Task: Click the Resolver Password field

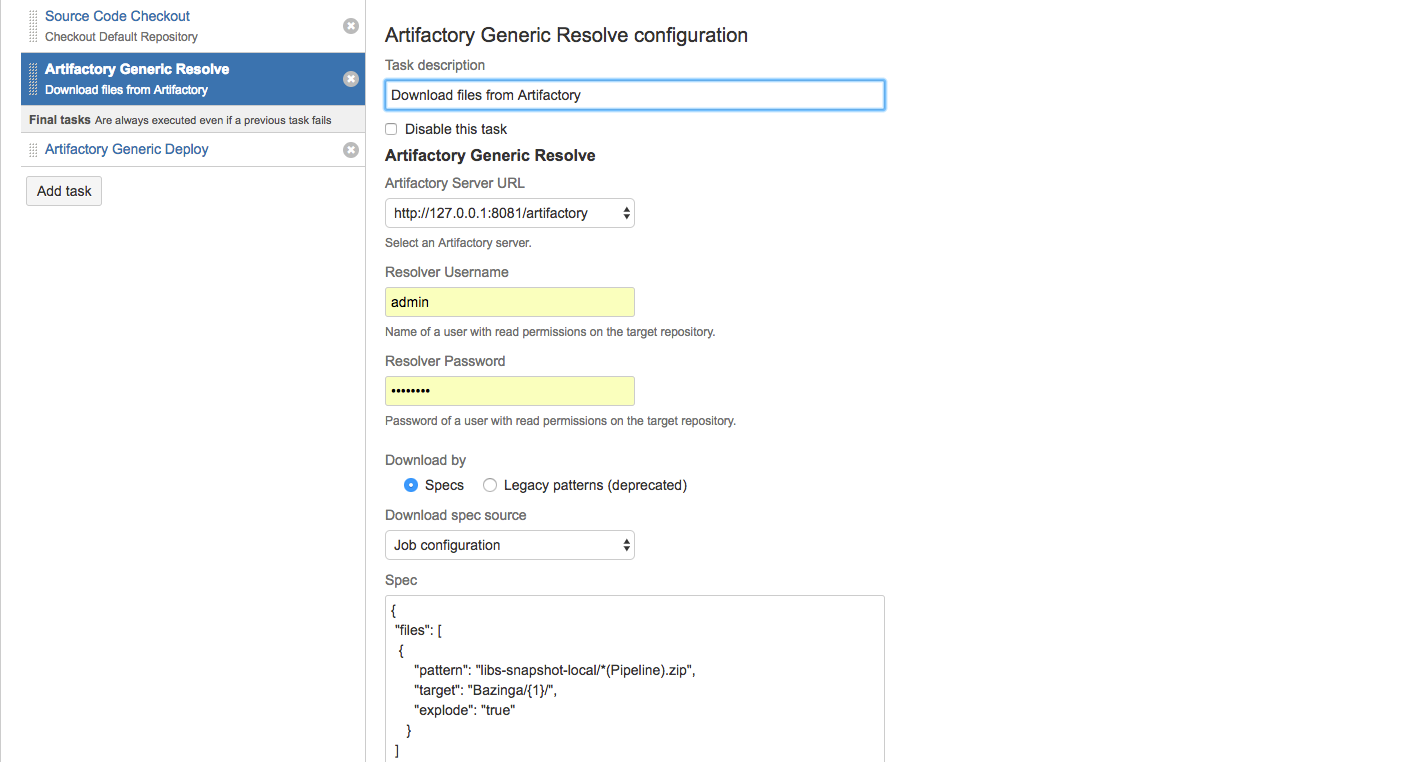Action: point(510,391)
